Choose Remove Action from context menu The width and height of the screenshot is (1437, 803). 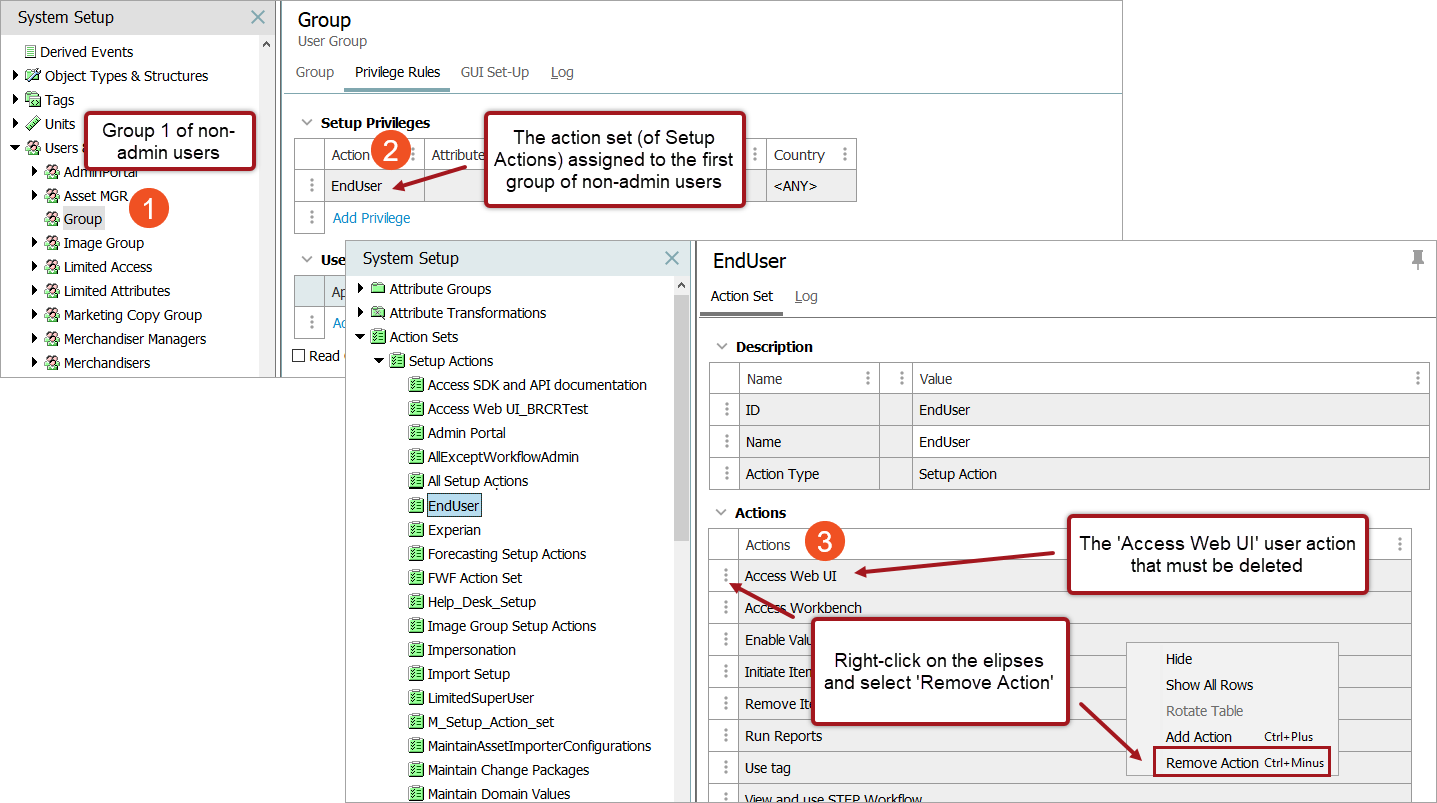tap(1212, 763)
